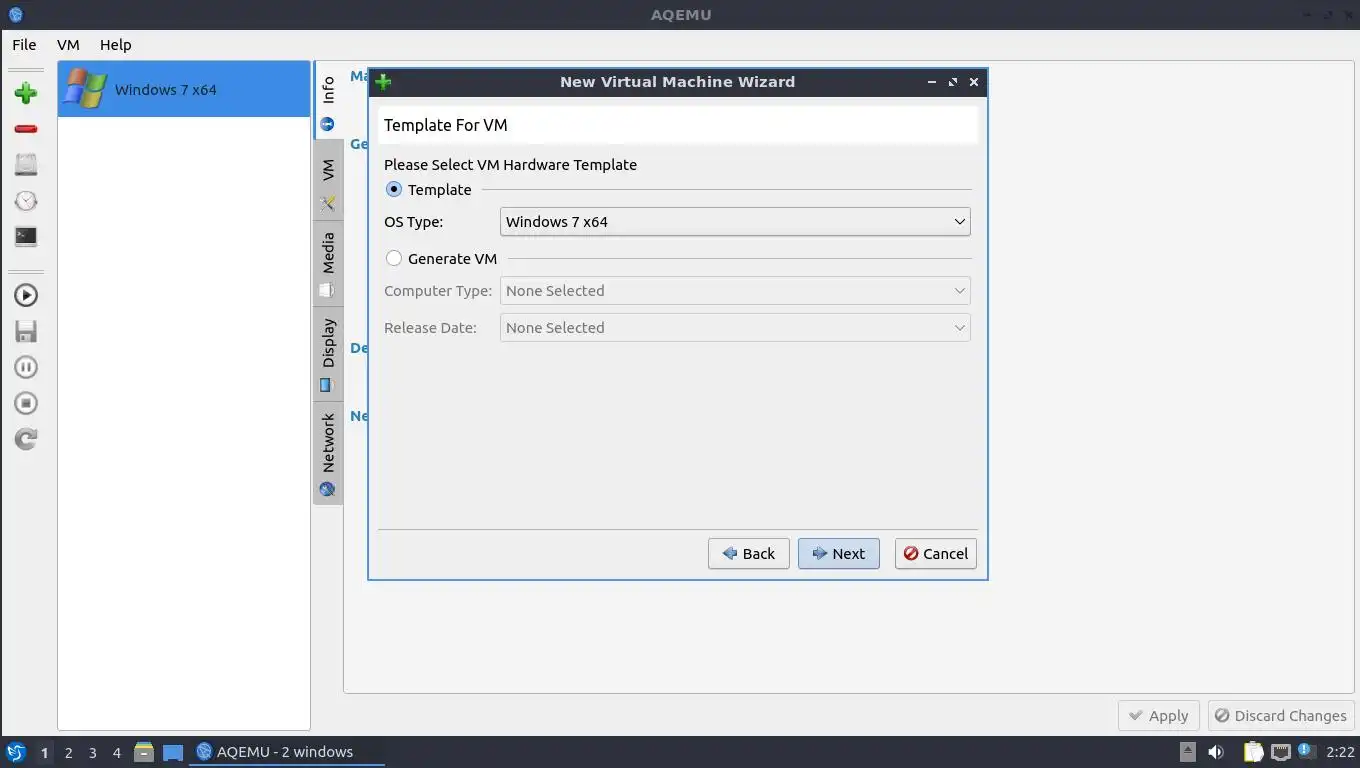Stop the virtual machine icon

pos(26,403)
